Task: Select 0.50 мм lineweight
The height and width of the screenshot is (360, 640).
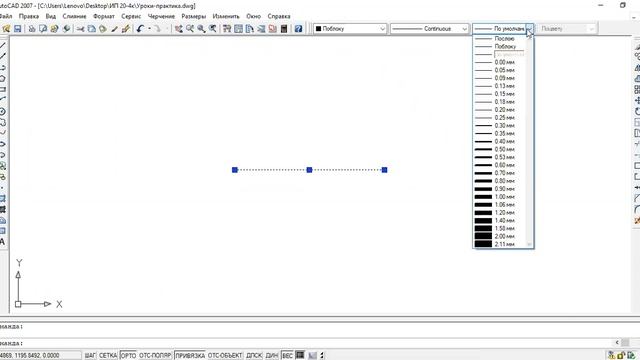Action: click(500, 149)
